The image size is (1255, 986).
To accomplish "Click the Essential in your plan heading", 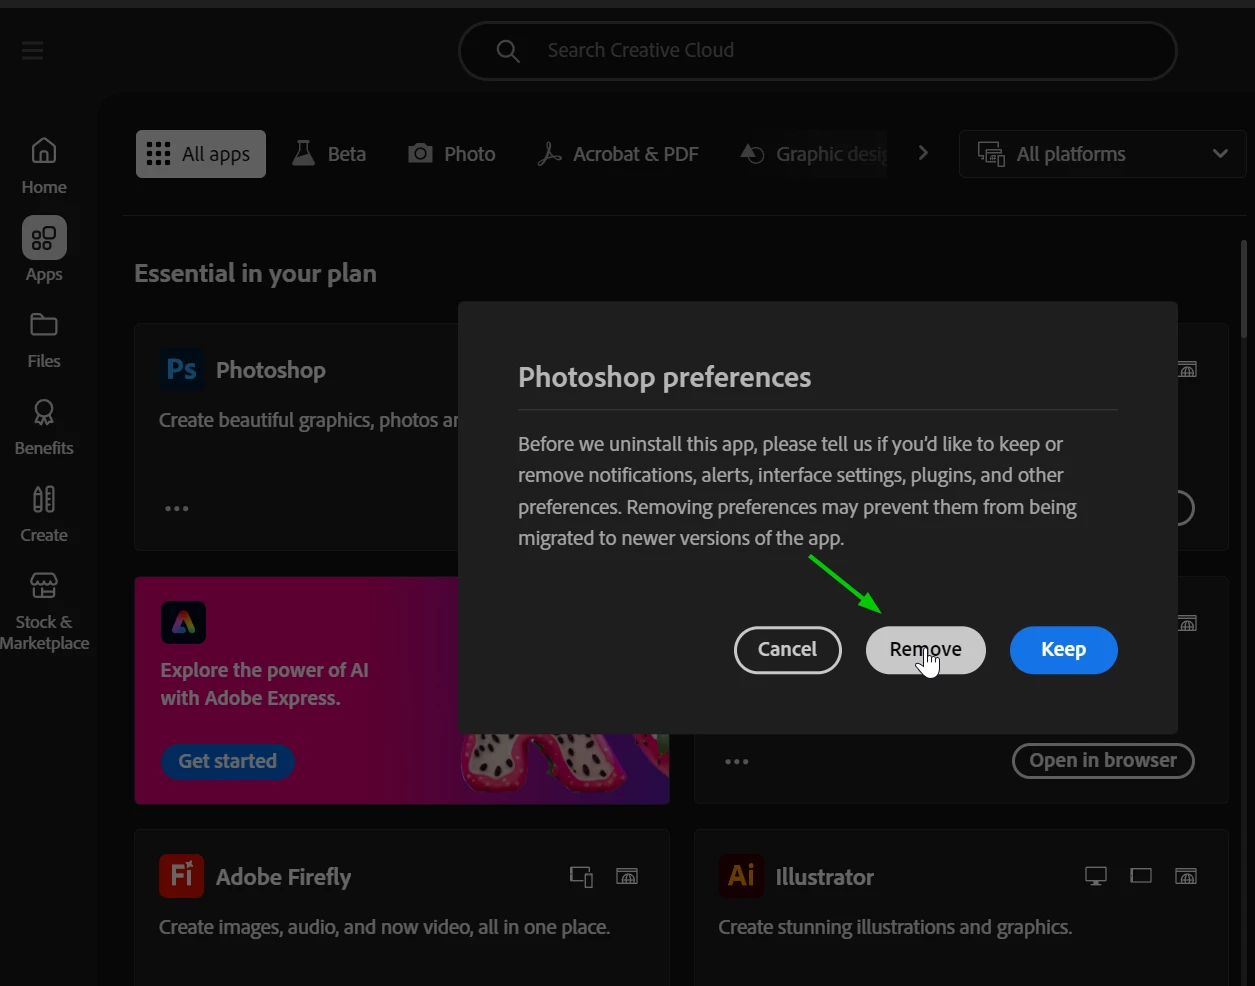I will 256,273.
